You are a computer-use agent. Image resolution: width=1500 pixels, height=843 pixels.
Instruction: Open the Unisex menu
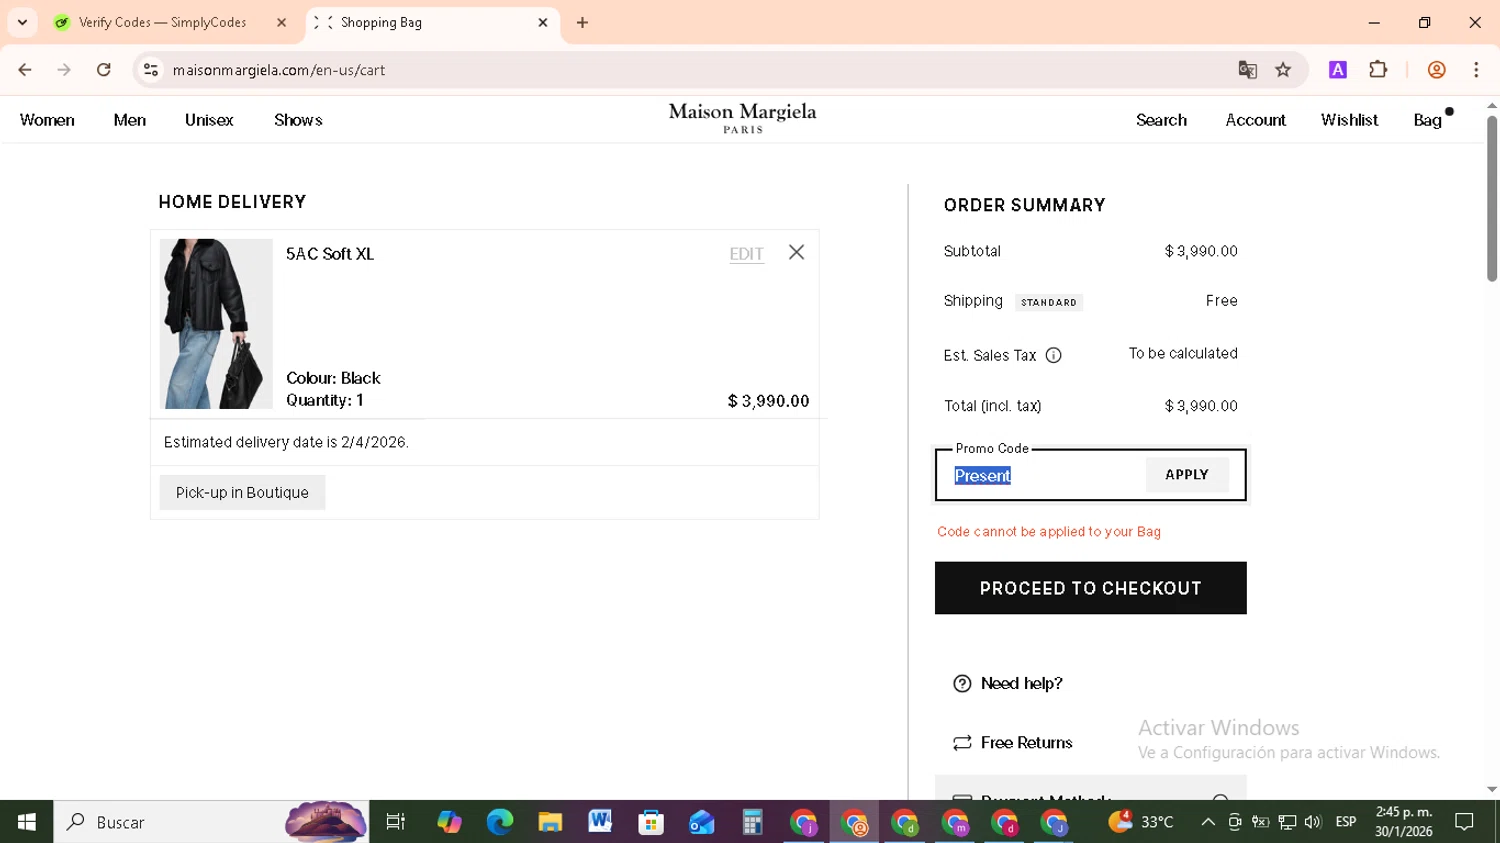[209, 120]
